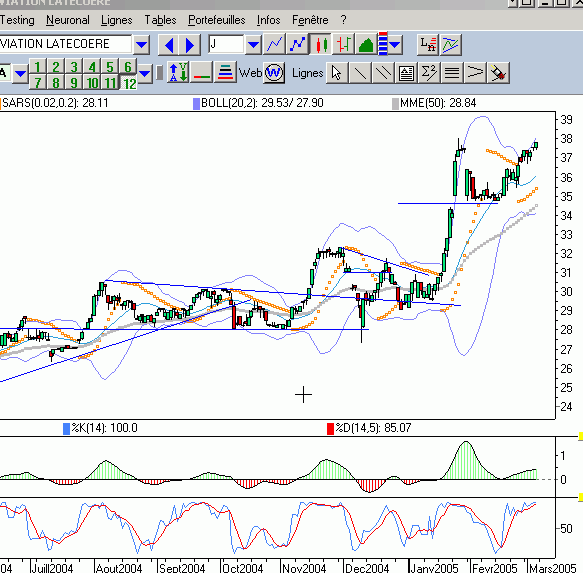Viewport: 583px width, 573px height.
Task: Select duration button 10
Action: pos(92,83)
